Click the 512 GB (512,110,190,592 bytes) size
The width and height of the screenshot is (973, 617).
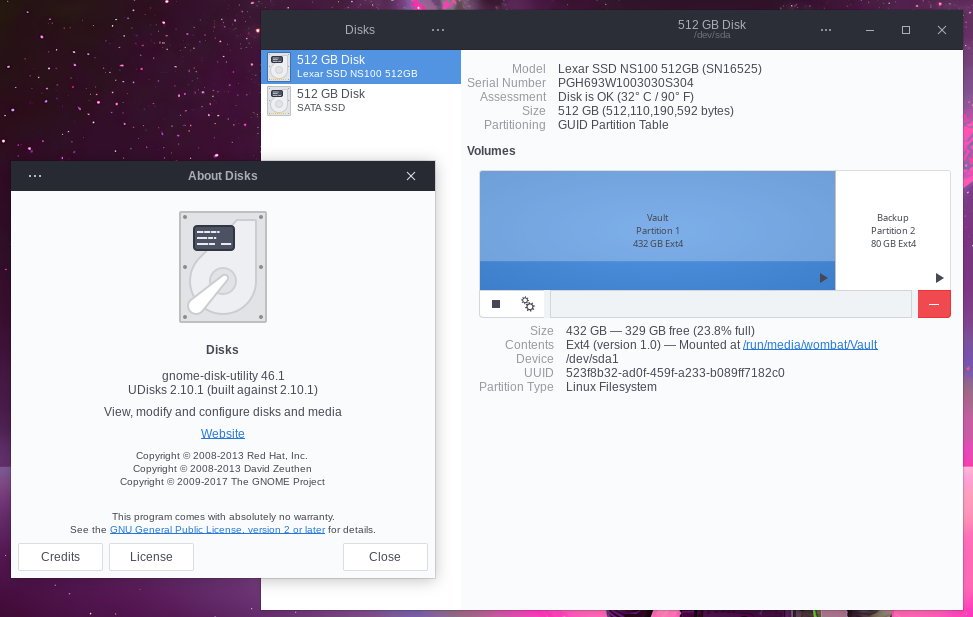coord(645,110)
